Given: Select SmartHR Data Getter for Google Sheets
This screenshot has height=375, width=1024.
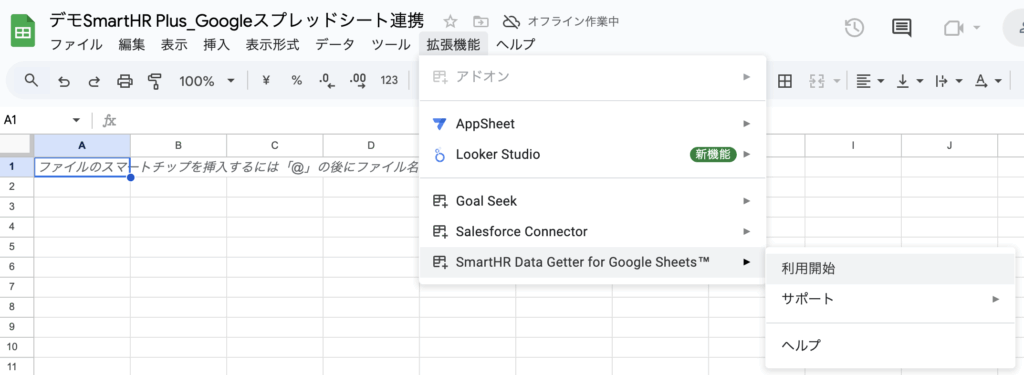Looking at the screenshot, I should 592,262.
